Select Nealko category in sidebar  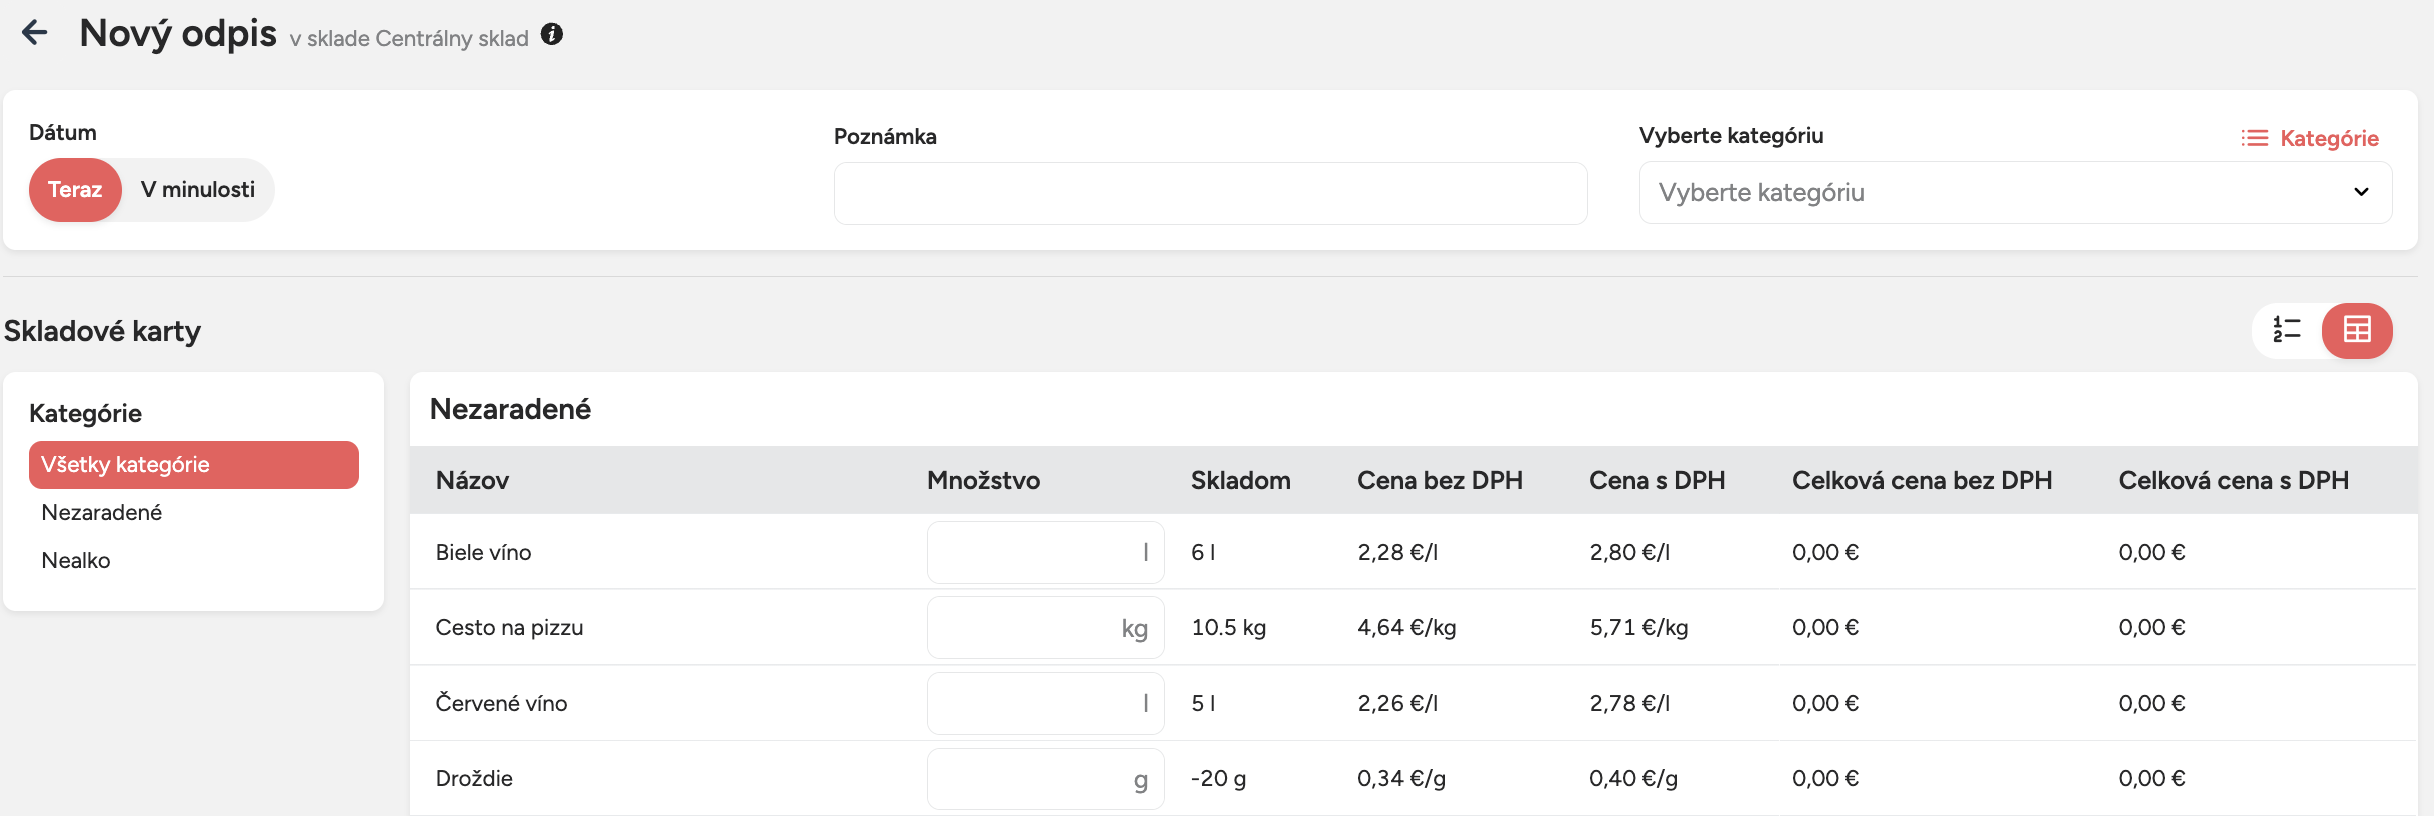click(x=76, y=561)
